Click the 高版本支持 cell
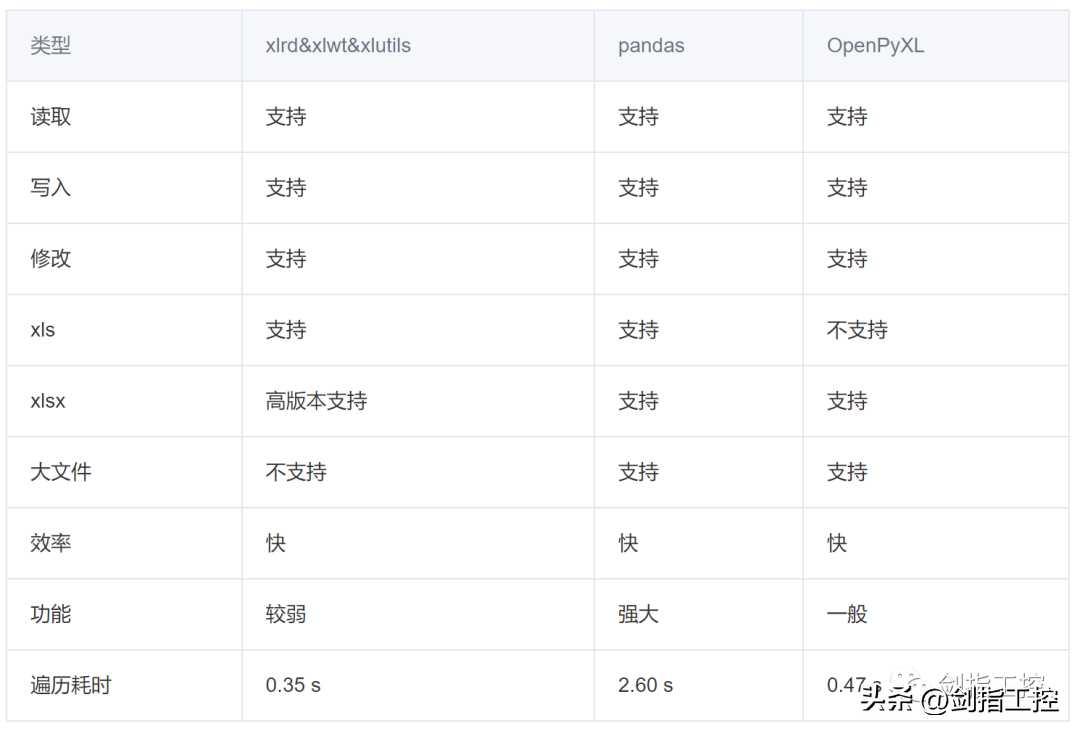Viewport: 1080px width, 734px height. click(316, 401)
